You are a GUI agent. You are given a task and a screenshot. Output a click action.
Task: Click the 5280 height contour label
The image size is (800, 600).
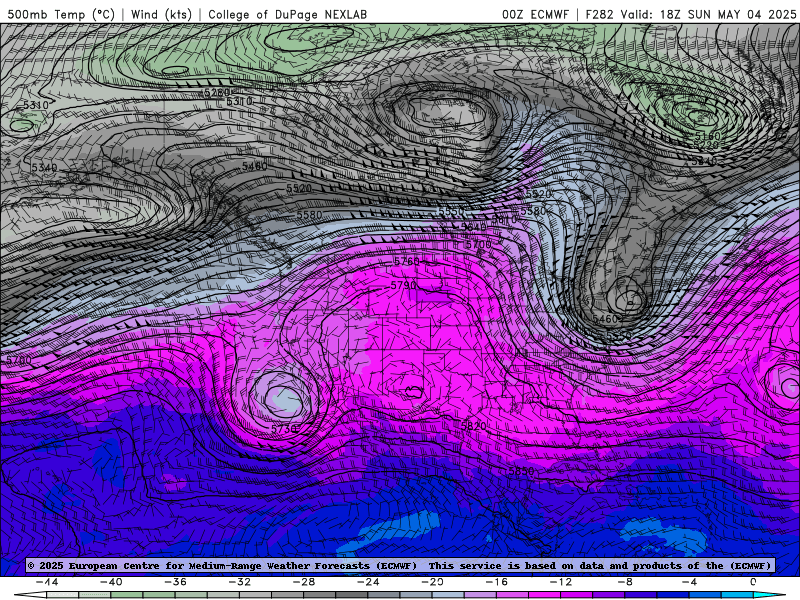pos(216,93)
